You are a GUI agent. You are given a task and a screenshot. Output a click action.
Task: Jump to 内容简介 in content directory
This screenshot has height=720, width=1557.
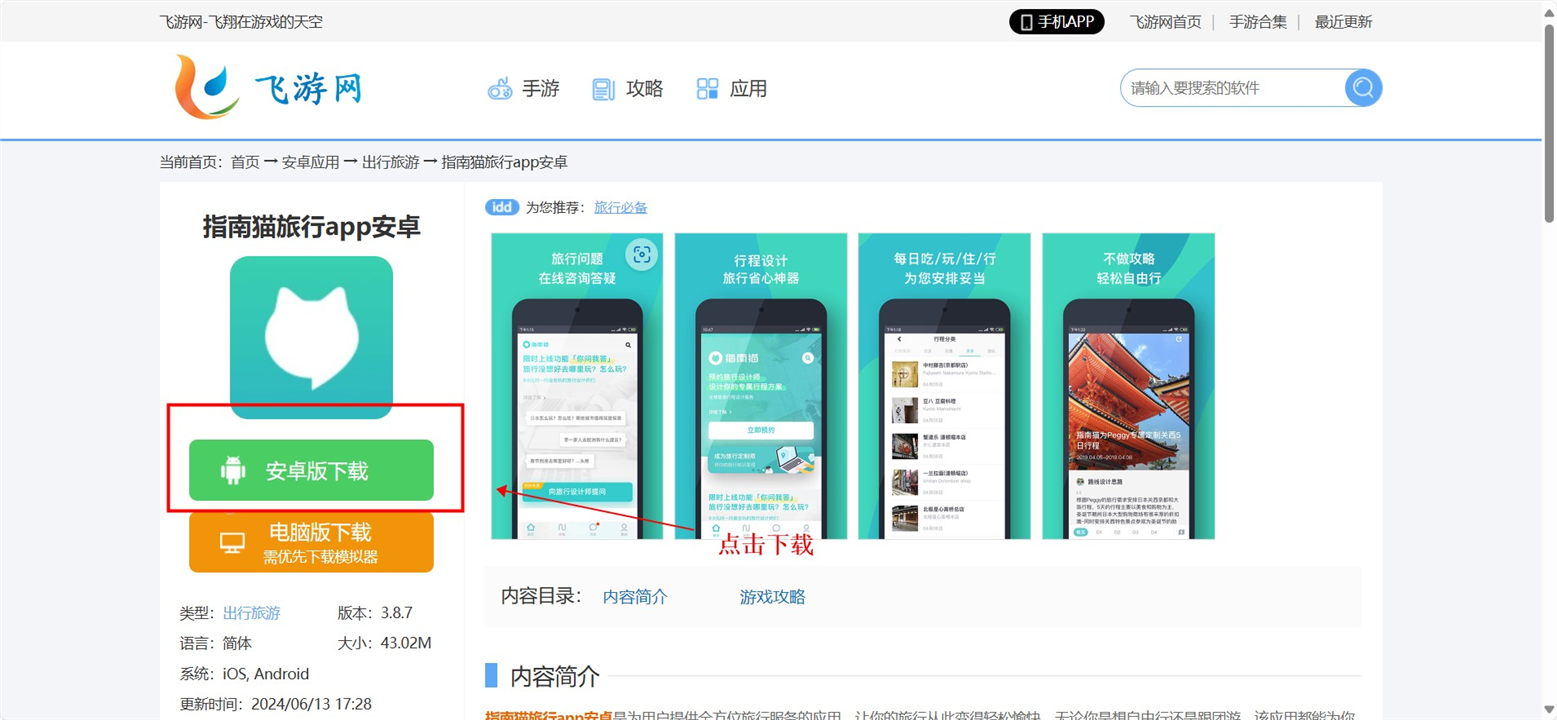click(635, 597)
